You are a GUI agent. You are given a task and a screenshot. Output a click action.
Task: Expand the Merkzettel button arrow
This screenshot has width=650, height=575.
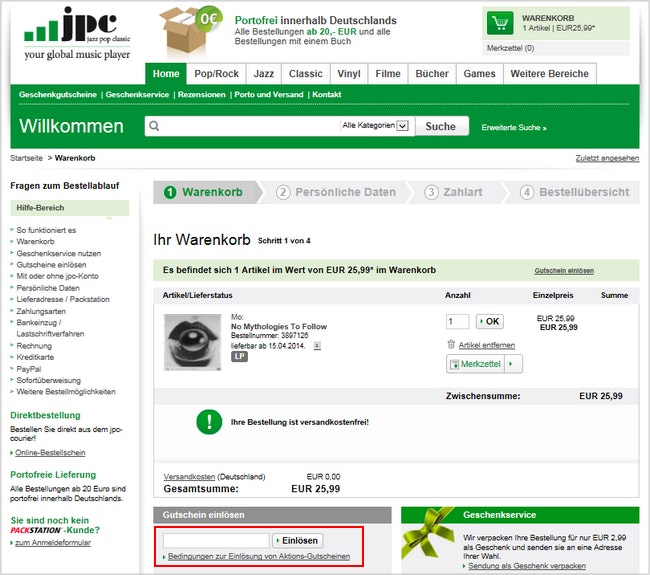[513, 364]
